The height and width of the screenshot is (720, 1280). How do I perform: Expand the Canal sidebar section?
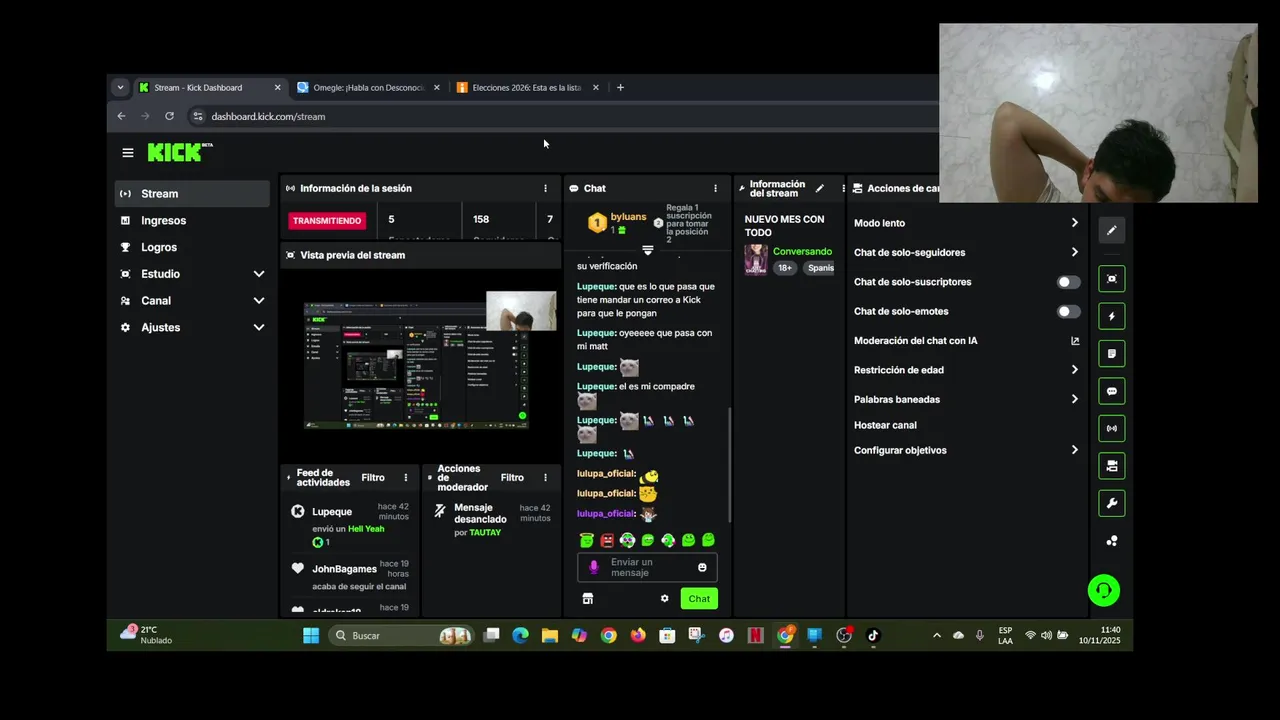pos(259,301)
